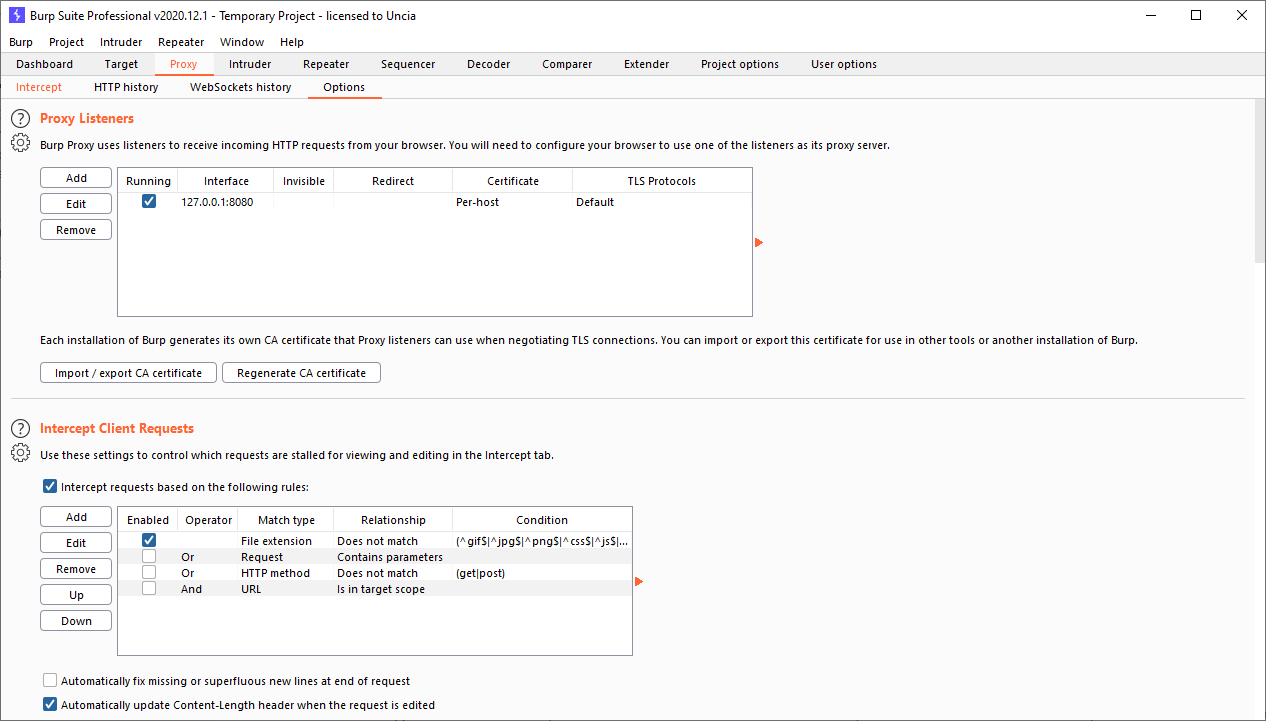This screenshot has width=1266, height=721.
Task: Click Remove button for Proxy Listeners
Action: (76, 230)
